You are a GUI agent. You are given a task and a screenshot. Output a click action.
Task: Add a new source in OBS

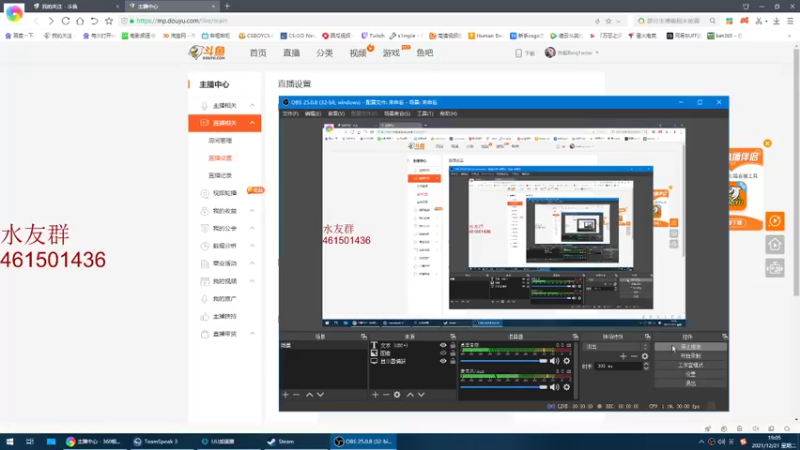tap(375, 394)
